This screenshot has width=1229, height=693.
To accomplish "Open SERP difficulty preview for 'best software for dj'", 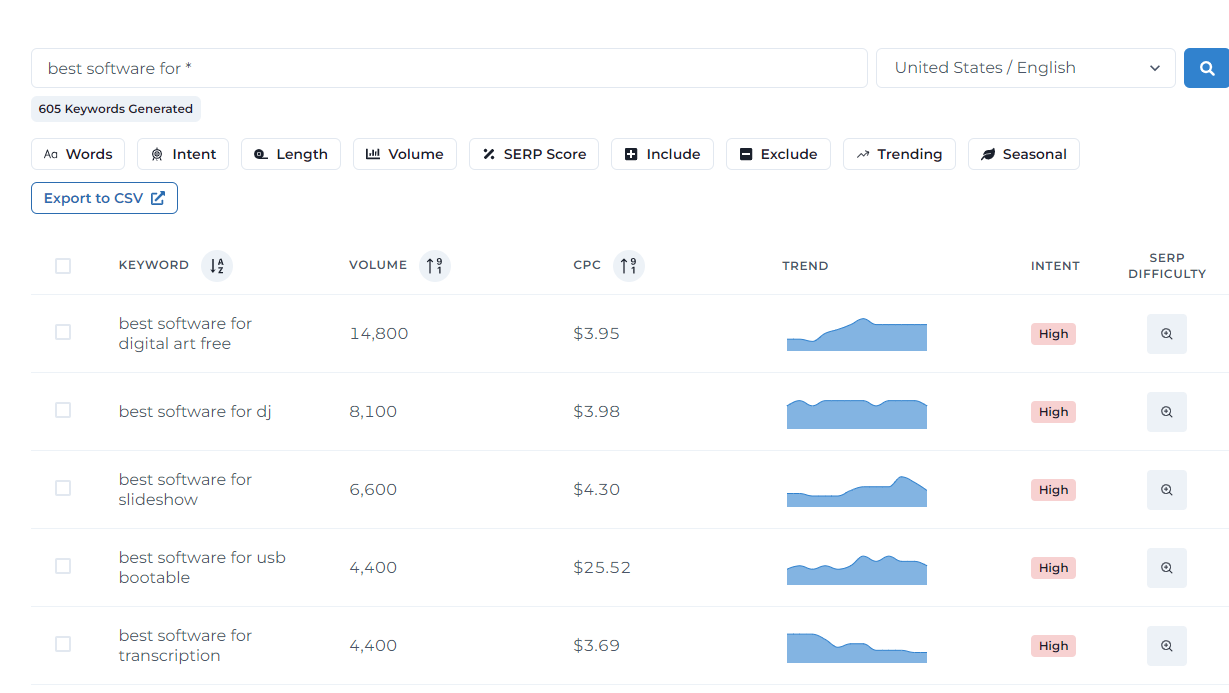I will click(1166, 411).
